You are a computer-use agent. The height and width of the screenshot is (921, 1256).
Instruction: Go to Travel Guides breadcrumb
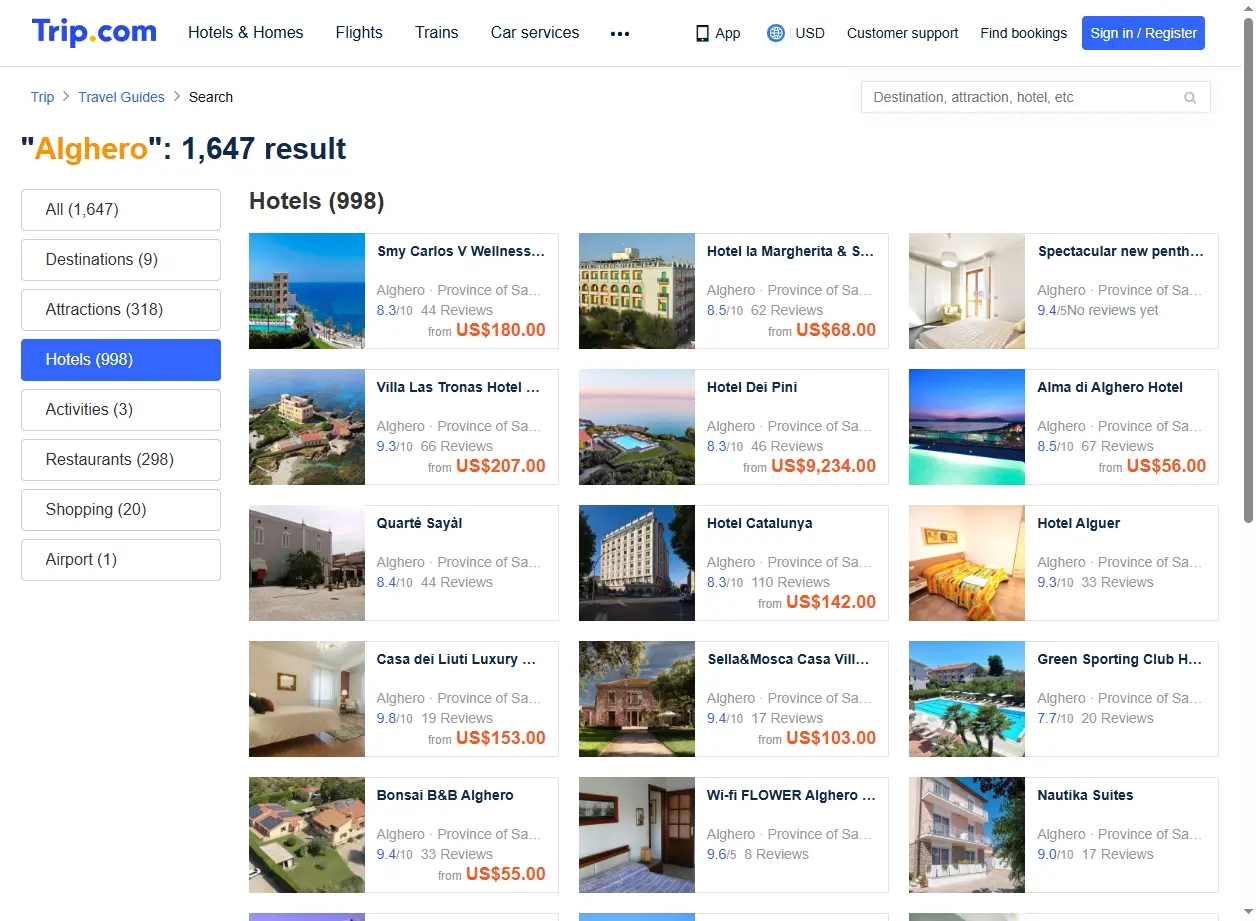[x=122, y=97]
